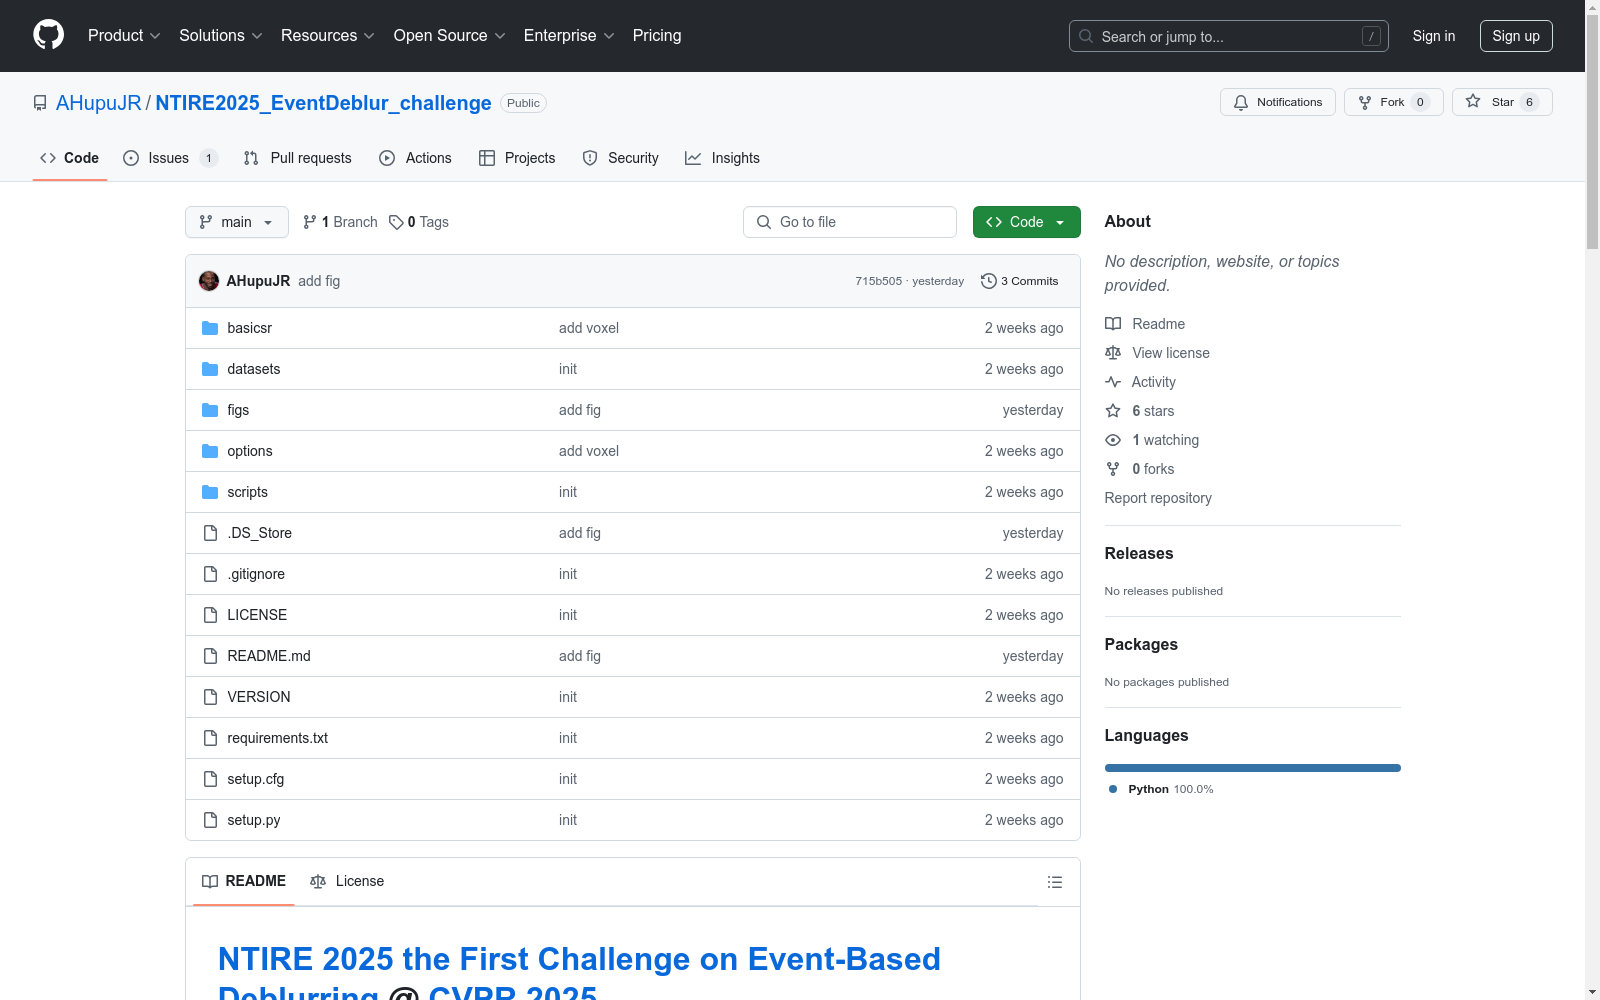This screenshot has height=1000, width=1600.
Task: Click the .DS_Store file icon
Action: [210, 533]
